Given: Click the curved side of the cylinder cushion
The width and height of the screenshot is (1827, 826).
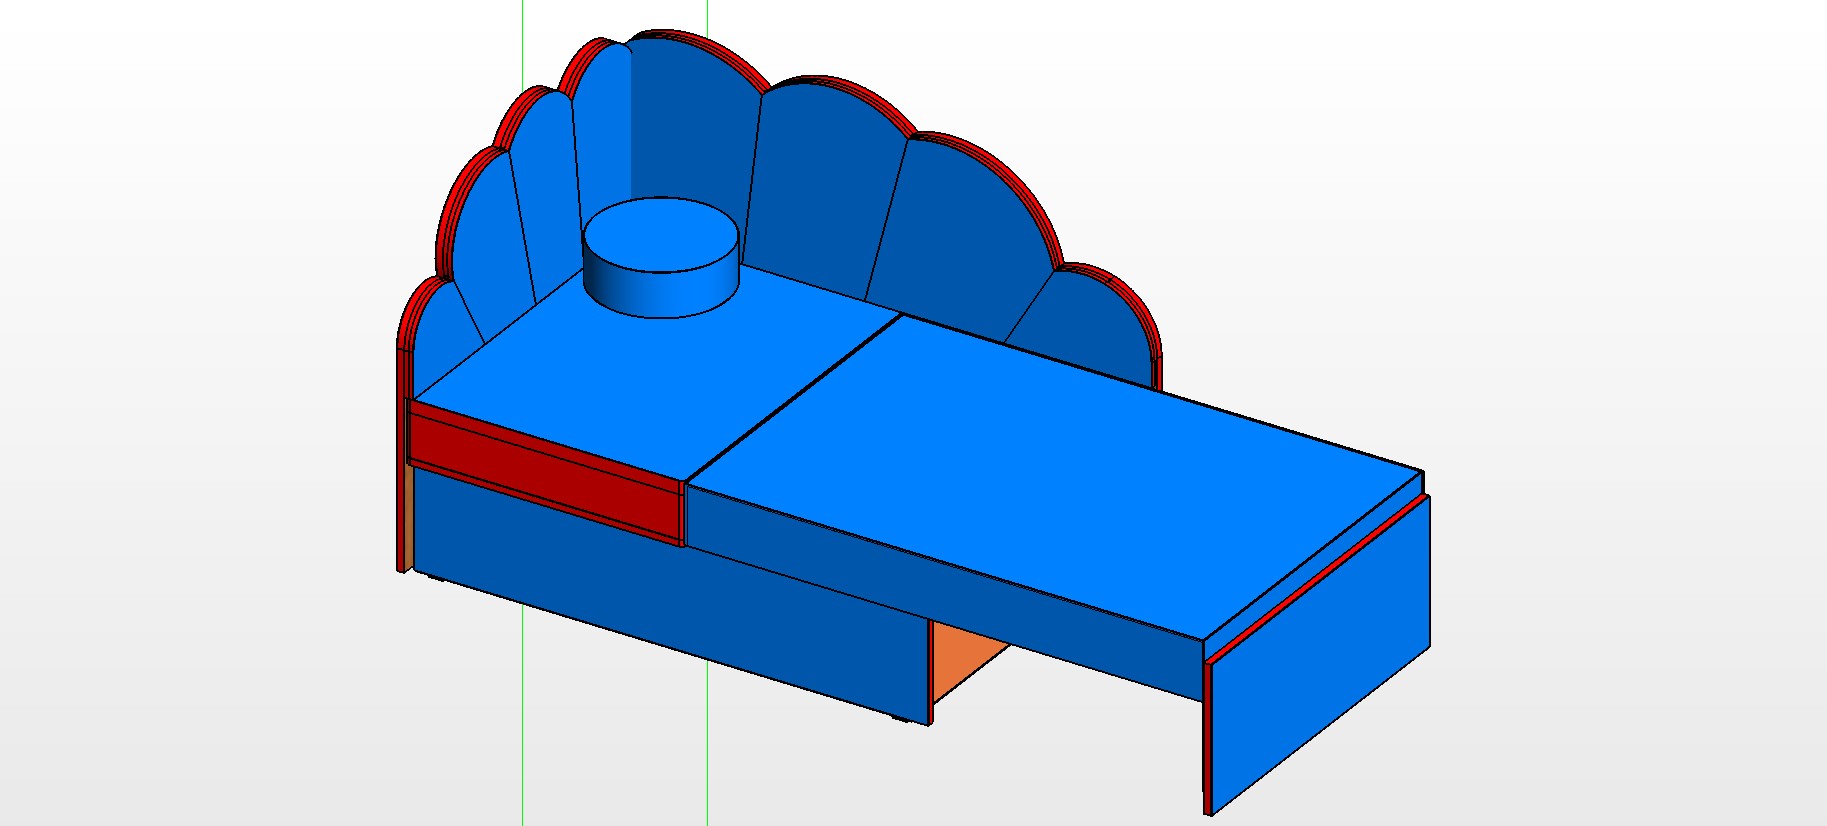Looking at the screenshot, I should click(x=661, y=294).
